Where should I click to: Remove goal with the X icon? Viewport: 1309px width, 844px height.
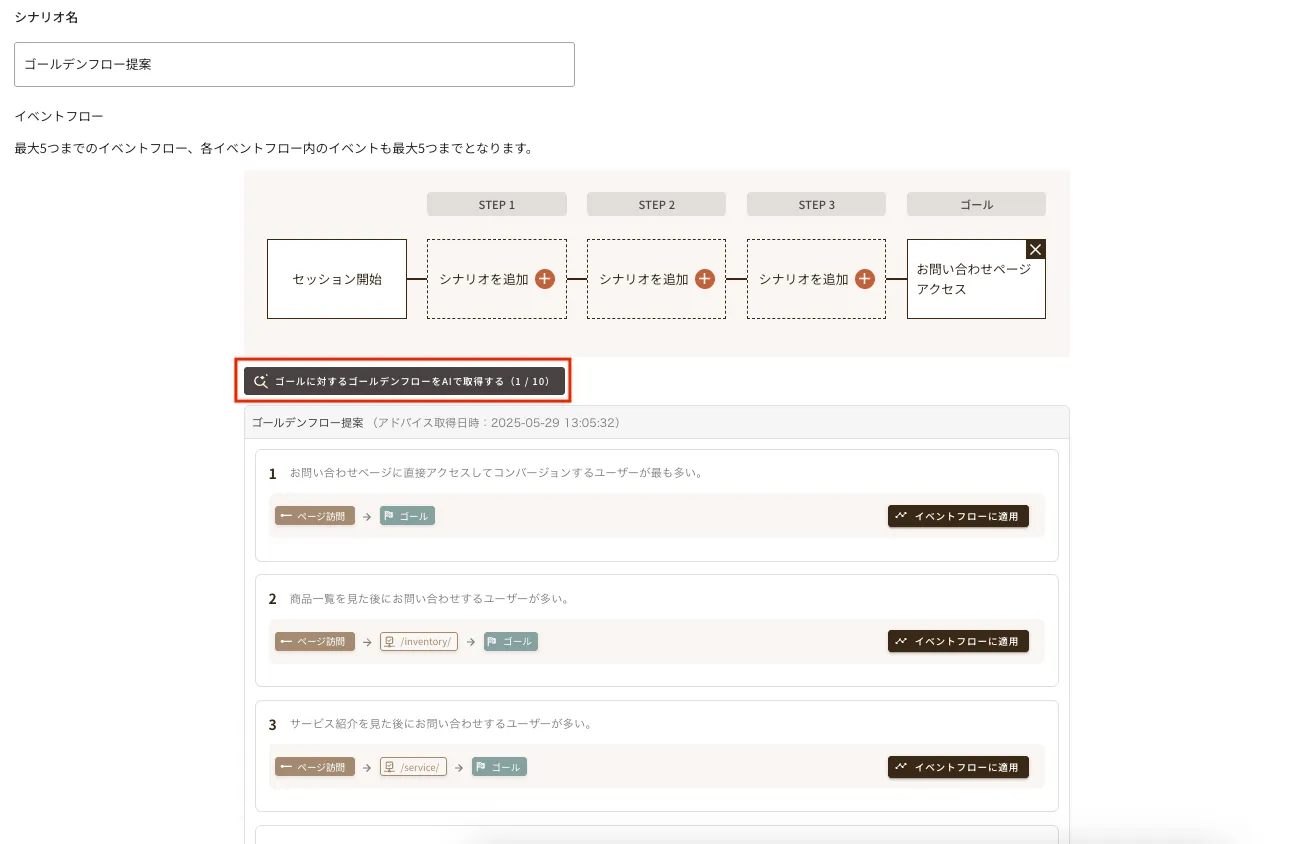tap(1036, 249)
